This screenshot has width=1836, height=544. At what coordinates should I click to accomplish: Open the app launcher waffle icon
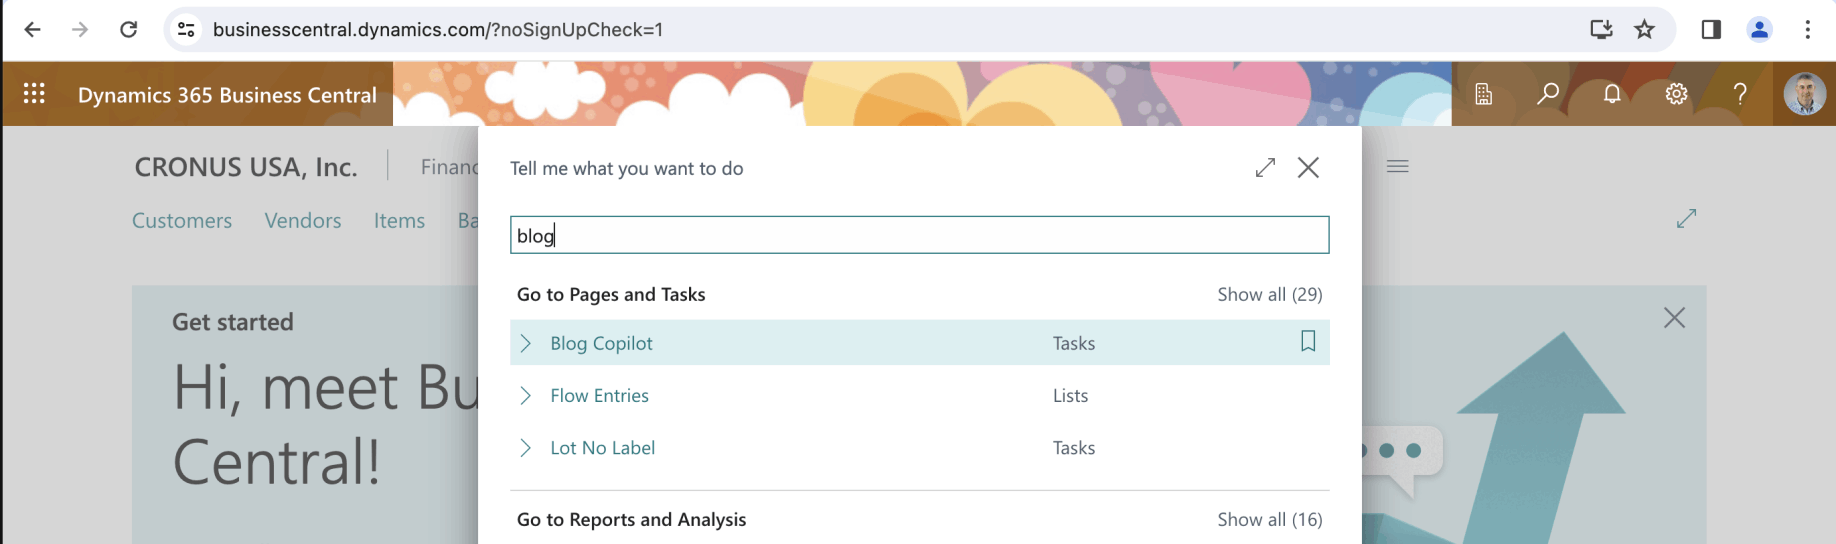pyautogui.click(x=34, y=94)
